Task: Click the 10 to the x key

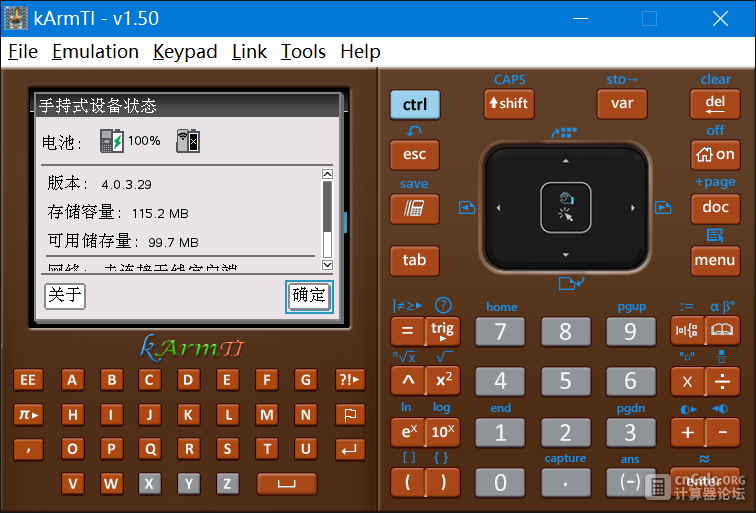Action: [443, 432]
